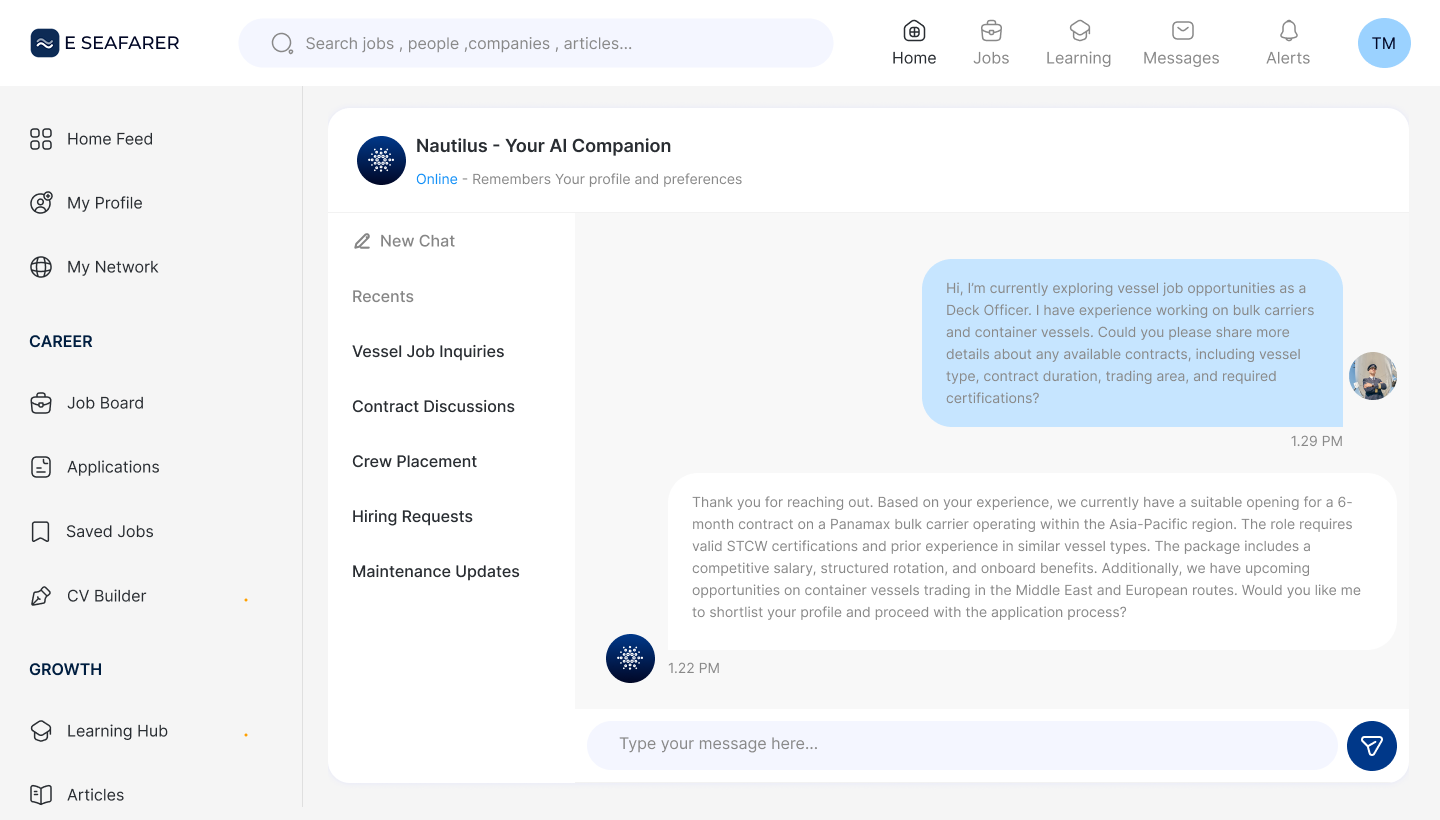Open the Alerts bell icon

click(1289, 30)
